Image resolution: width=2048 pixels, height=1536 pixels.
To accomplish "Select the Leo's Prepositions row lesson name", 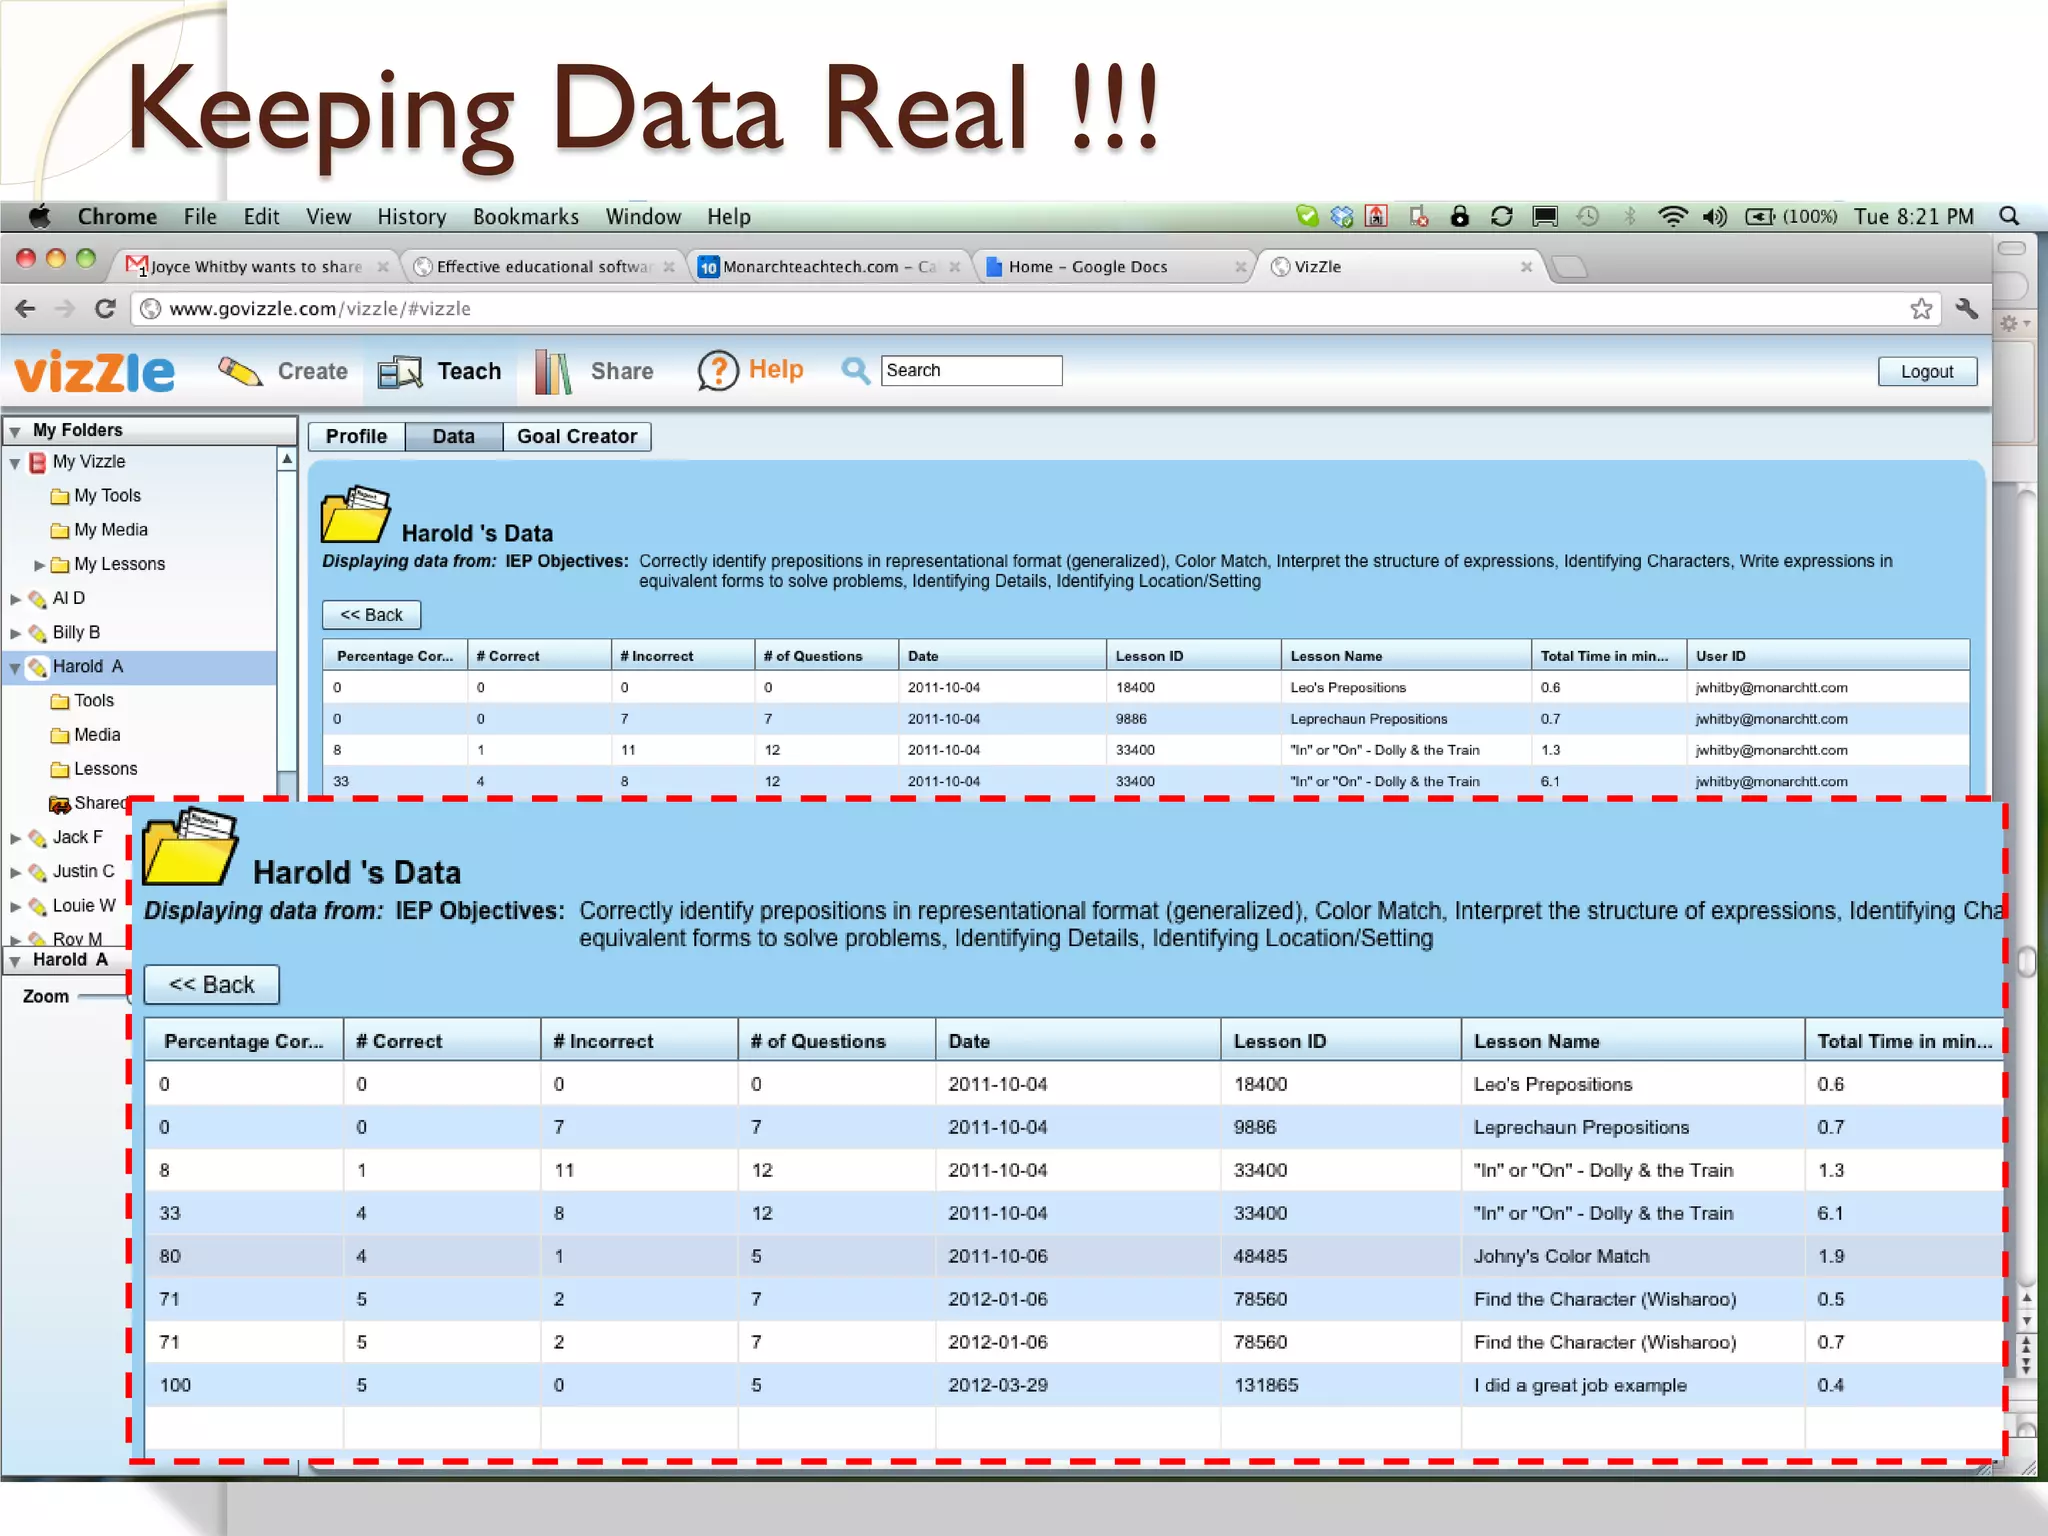I will coord(1348,688).
